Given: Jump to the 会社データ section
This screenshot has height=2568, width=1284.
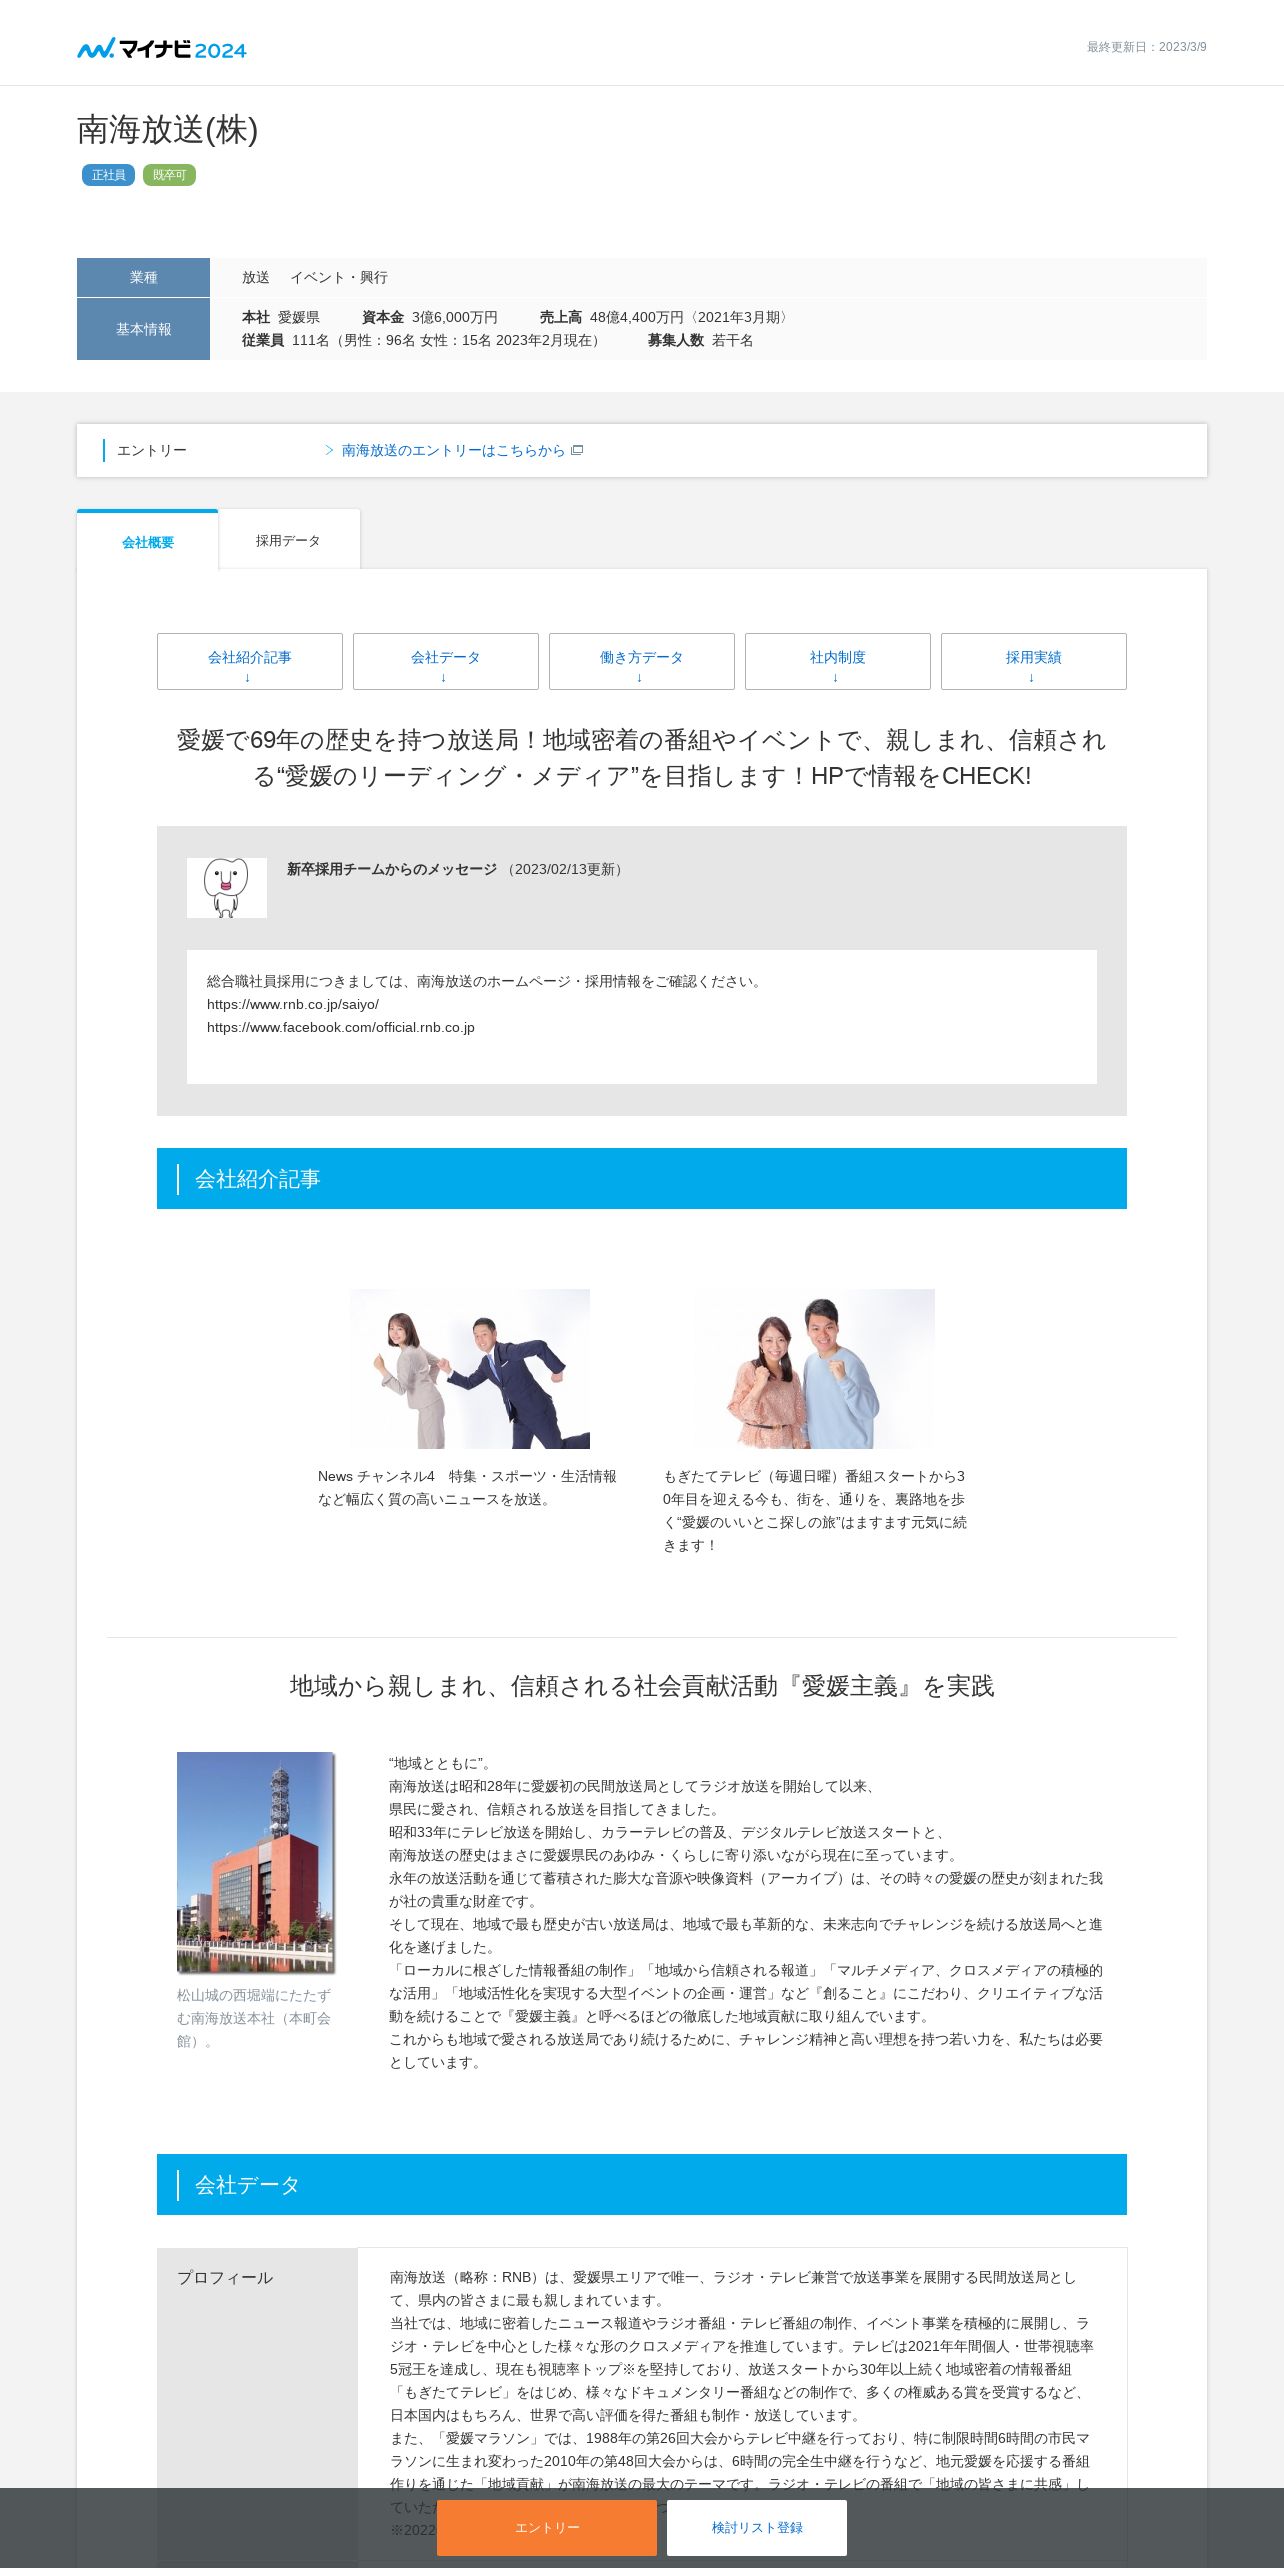Looking at the screenshot, I should 446,661.
